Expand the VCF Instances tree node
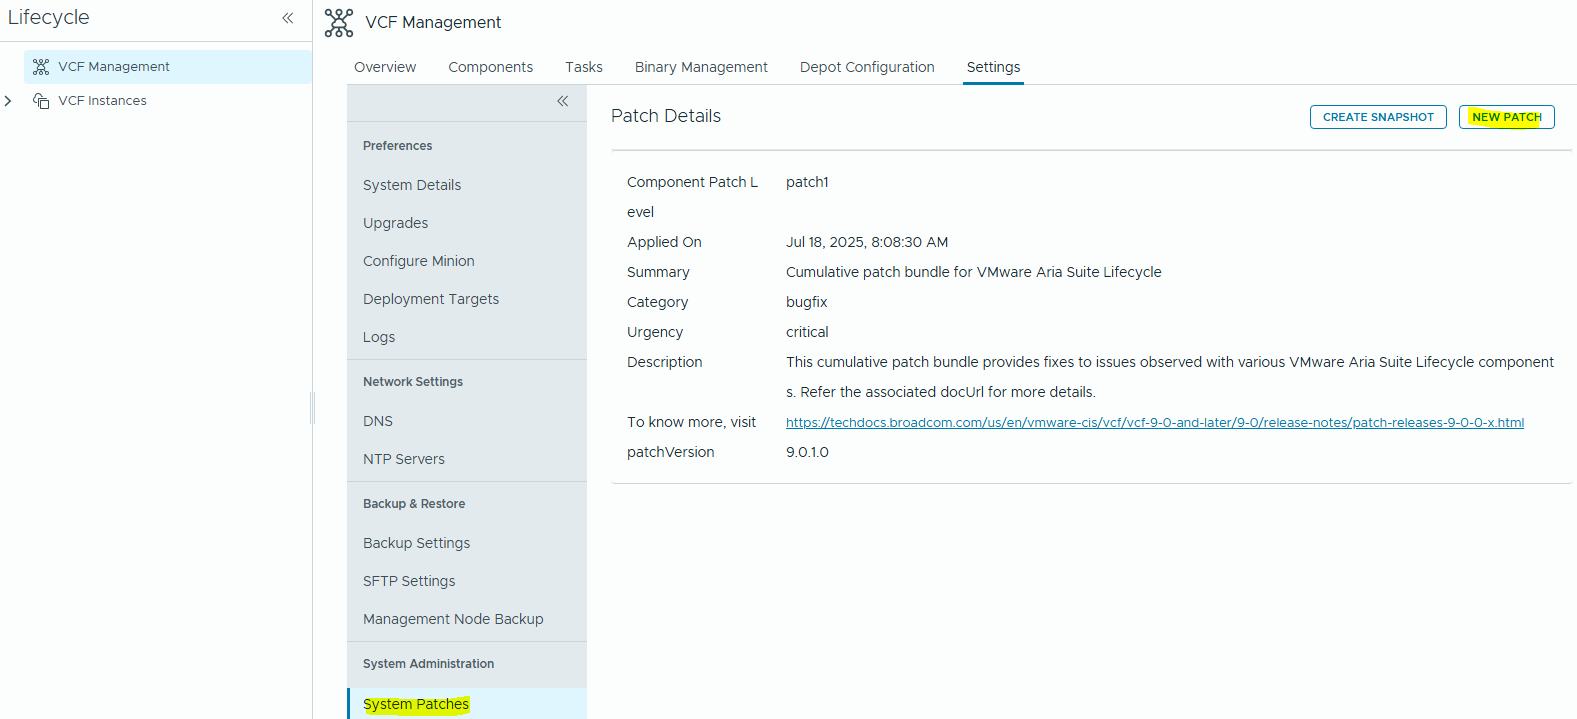Viewport: 1577px width, 719px height. click(9, 101)
